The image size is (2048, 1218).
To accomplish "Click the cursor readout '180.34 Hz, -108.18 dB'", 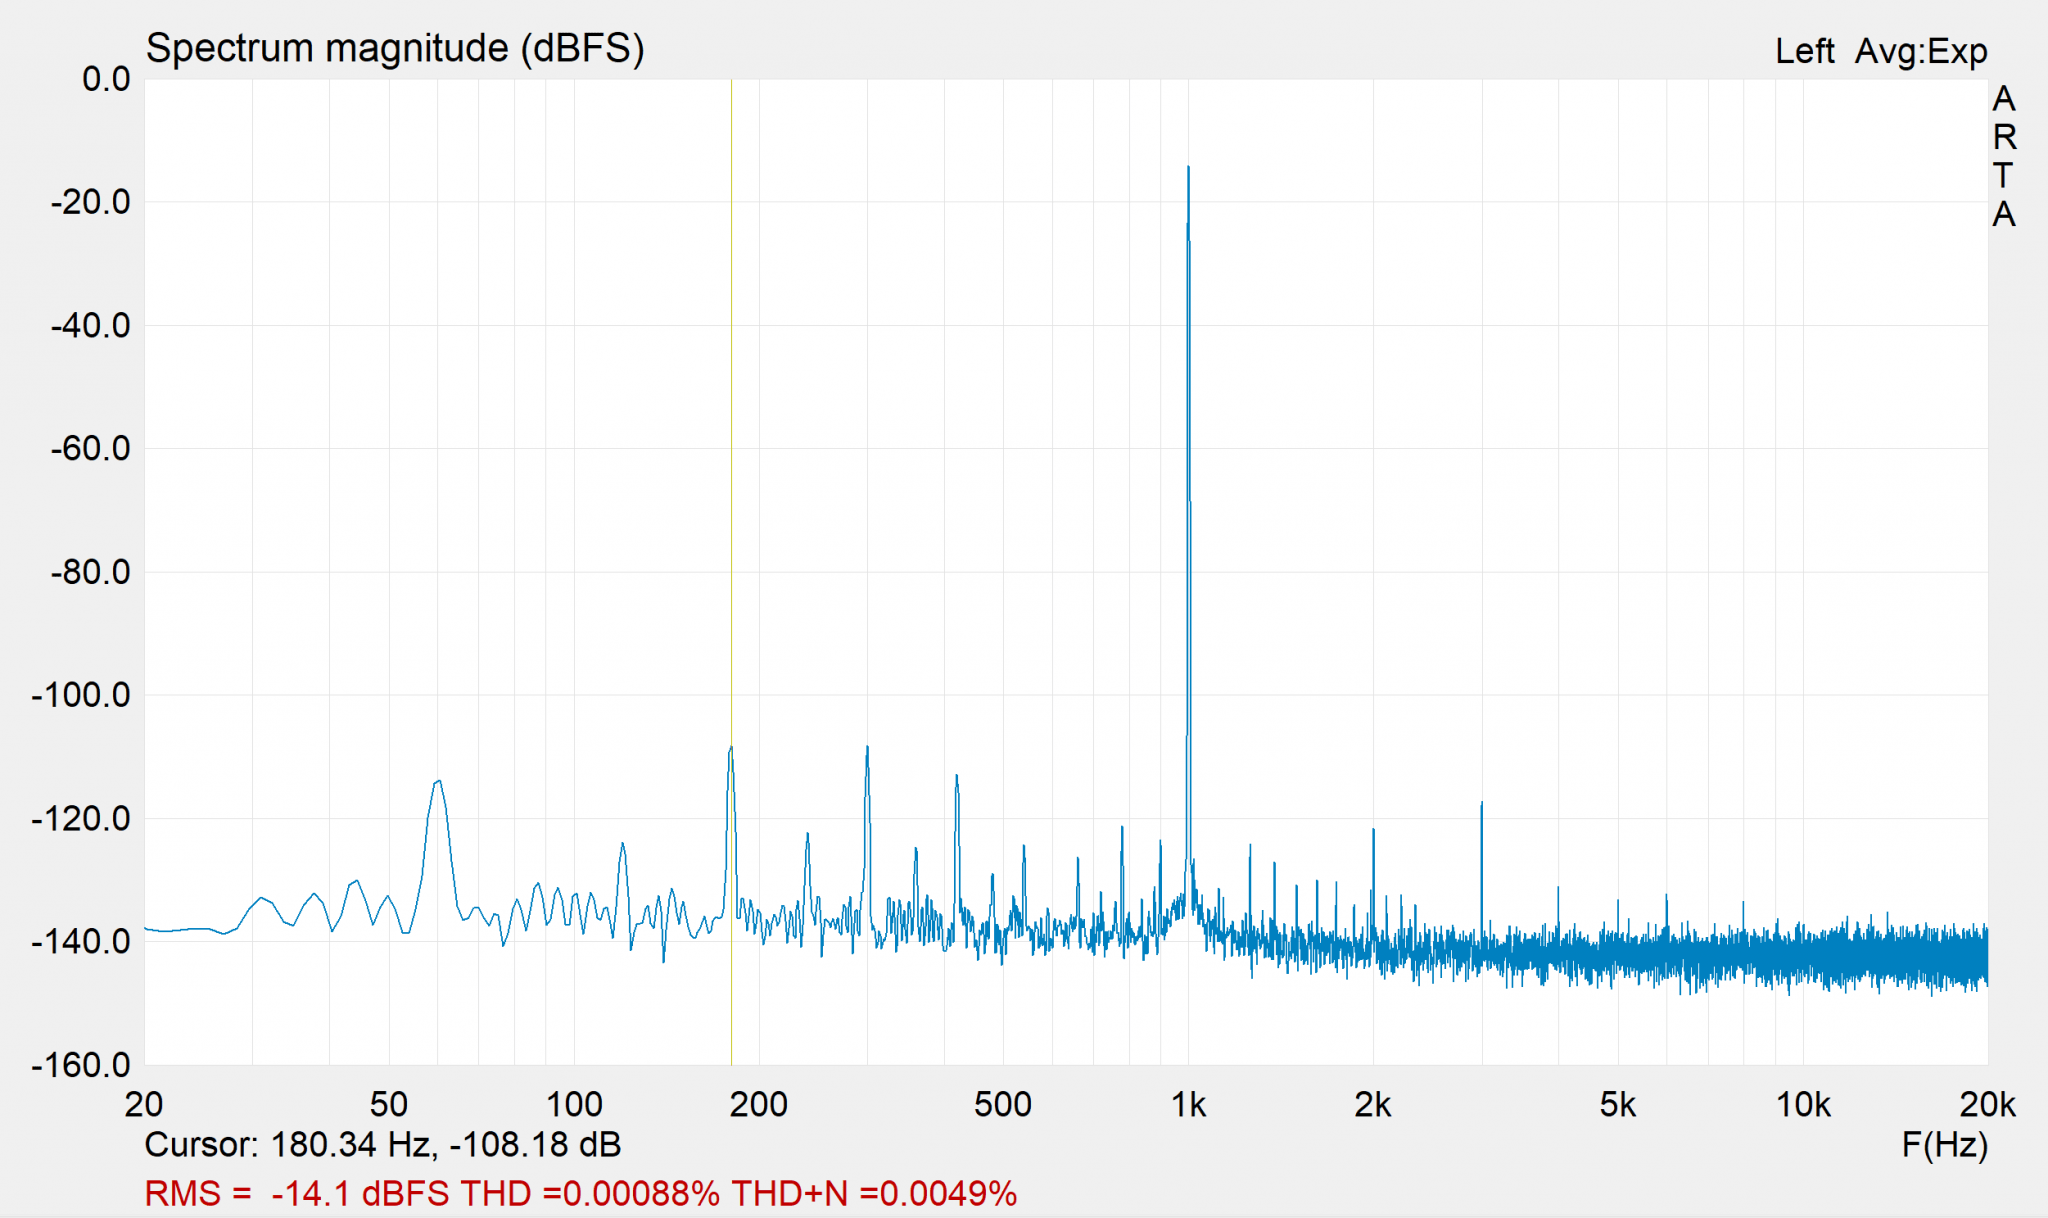I will click(x=446, y=1144).
